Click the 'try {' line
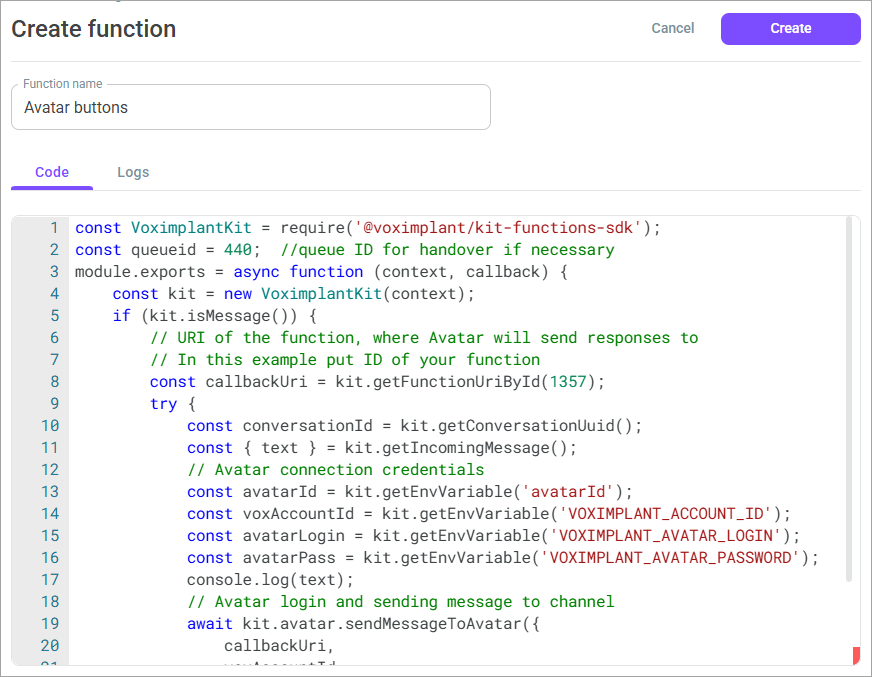872x677 pixels. (x=173, y=404)
